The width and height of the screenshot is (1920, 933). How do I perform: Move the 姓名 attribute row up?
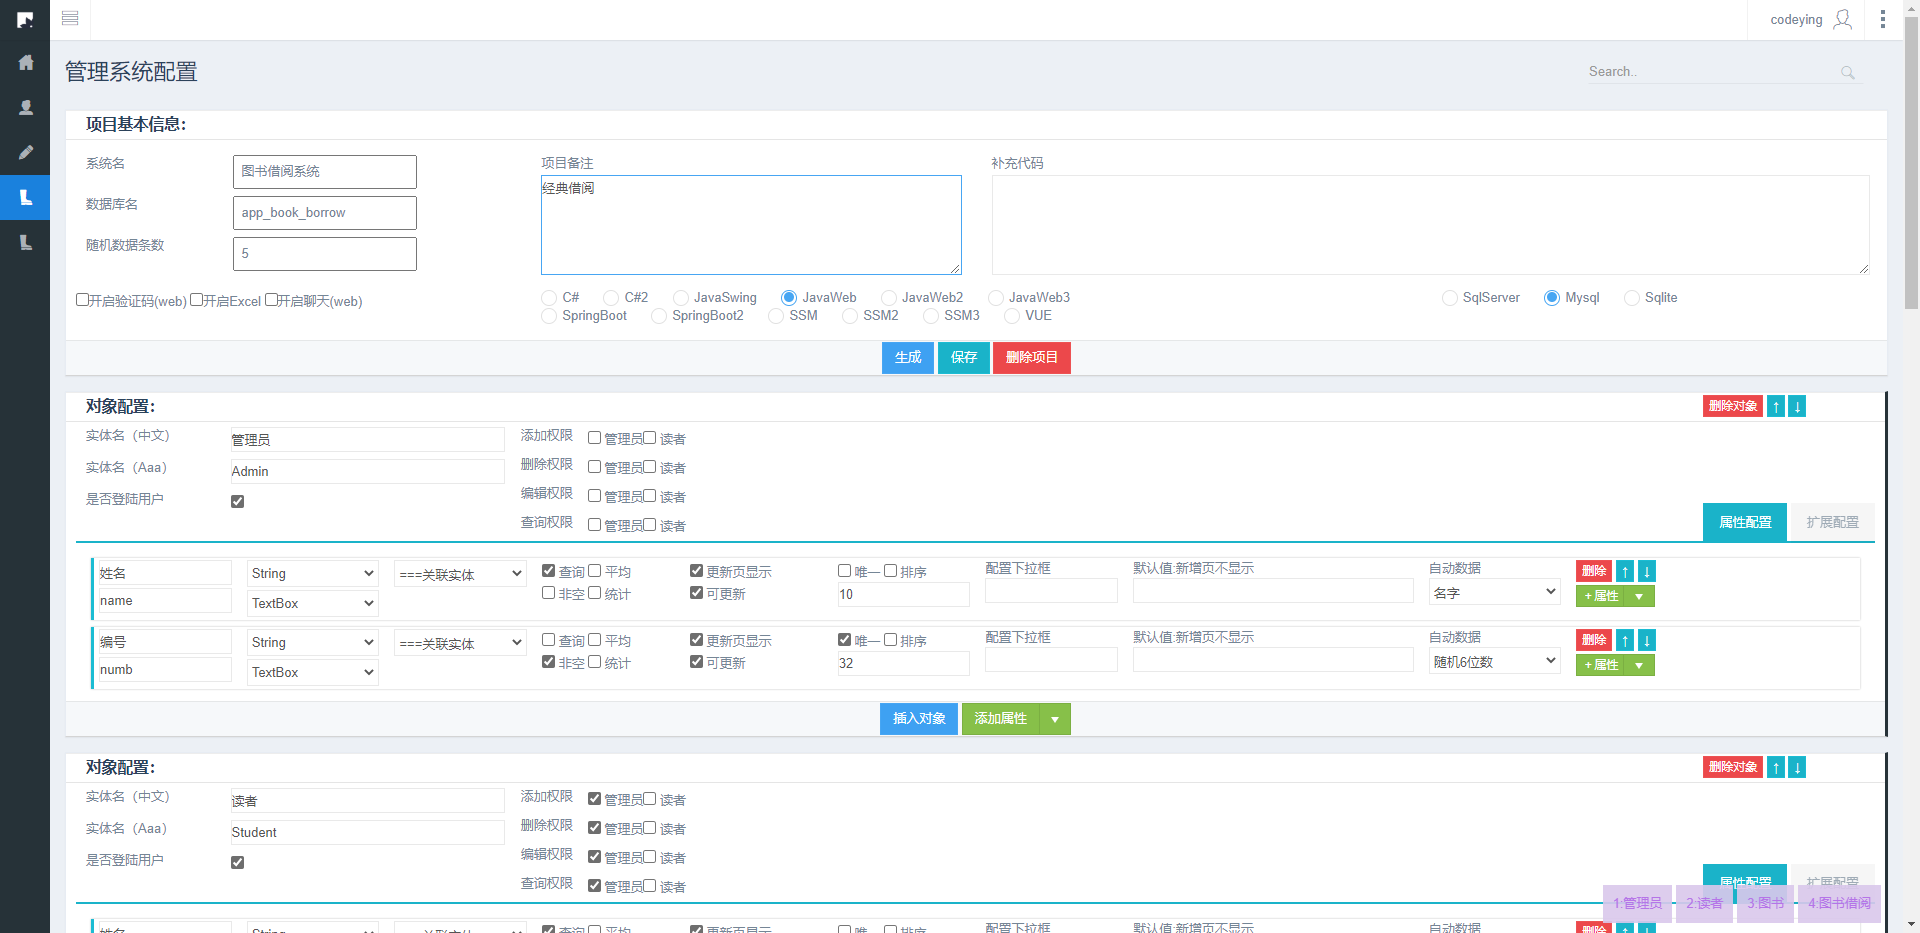1626,571
